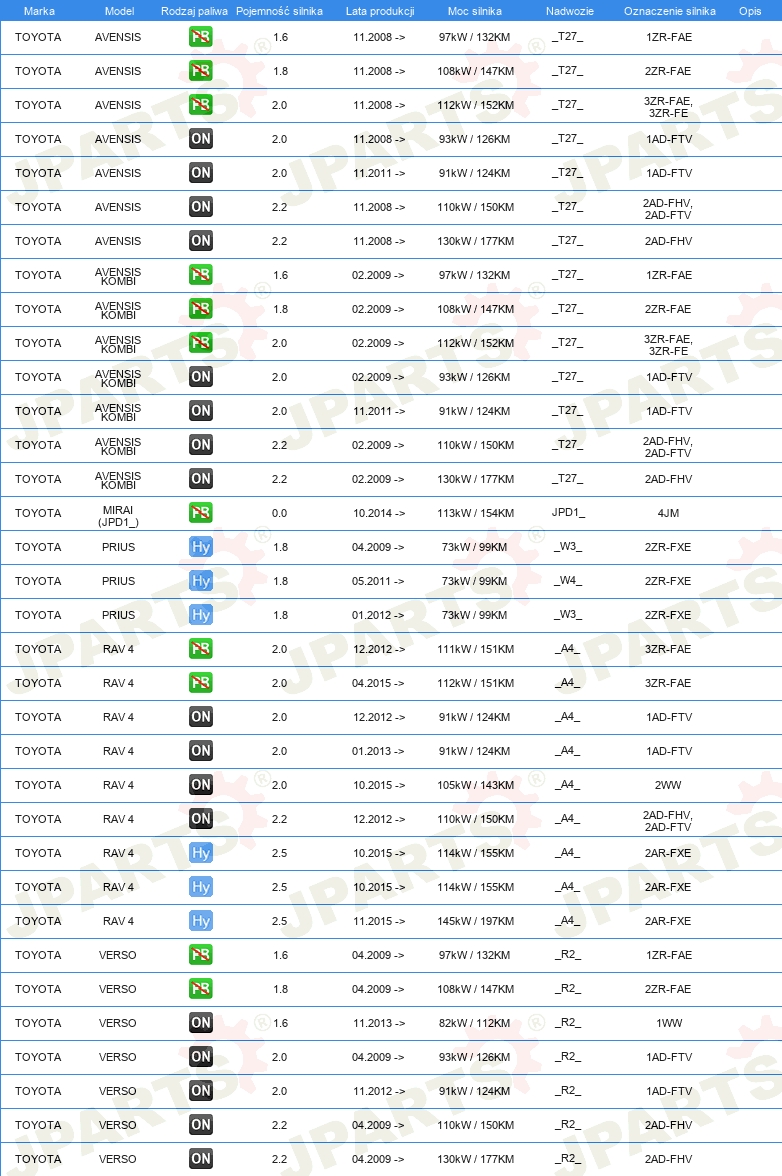Viewport: 782px width, 1176px height.
Task: Click the diesel ON icon for Avensis 130kW
Action: (200, 241)
